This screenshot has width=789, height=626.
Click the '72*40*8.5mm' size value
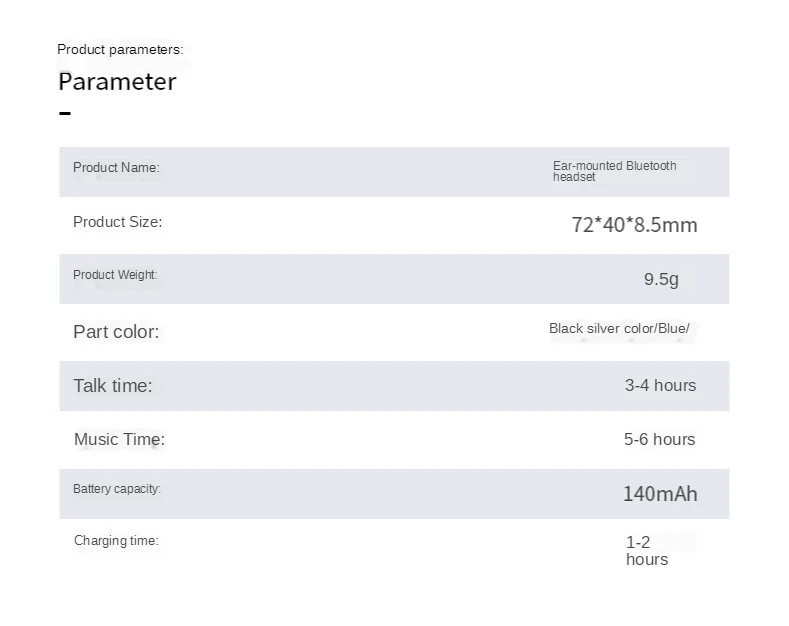tap(635, 225)
